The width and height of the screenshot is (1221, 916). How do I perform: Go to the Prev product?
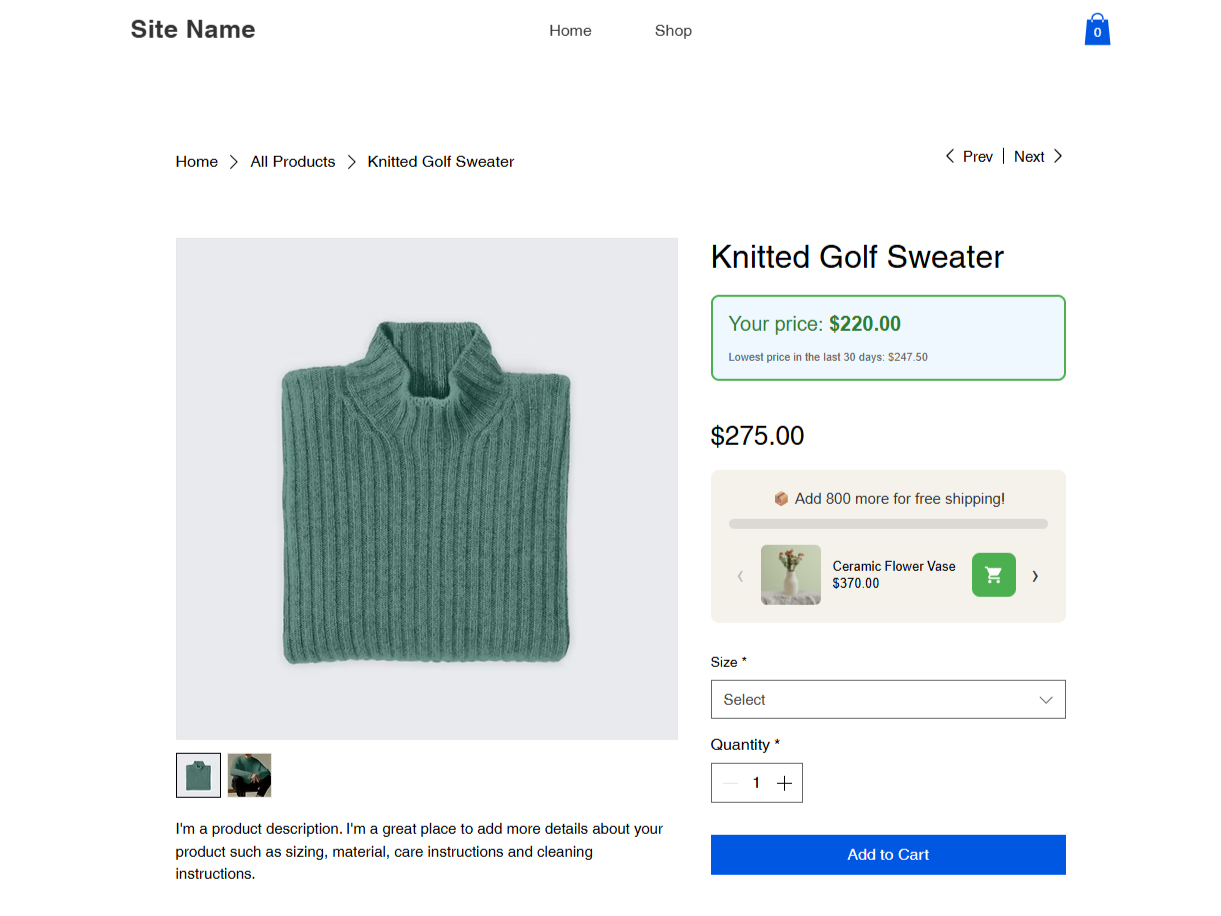[969, 156]
